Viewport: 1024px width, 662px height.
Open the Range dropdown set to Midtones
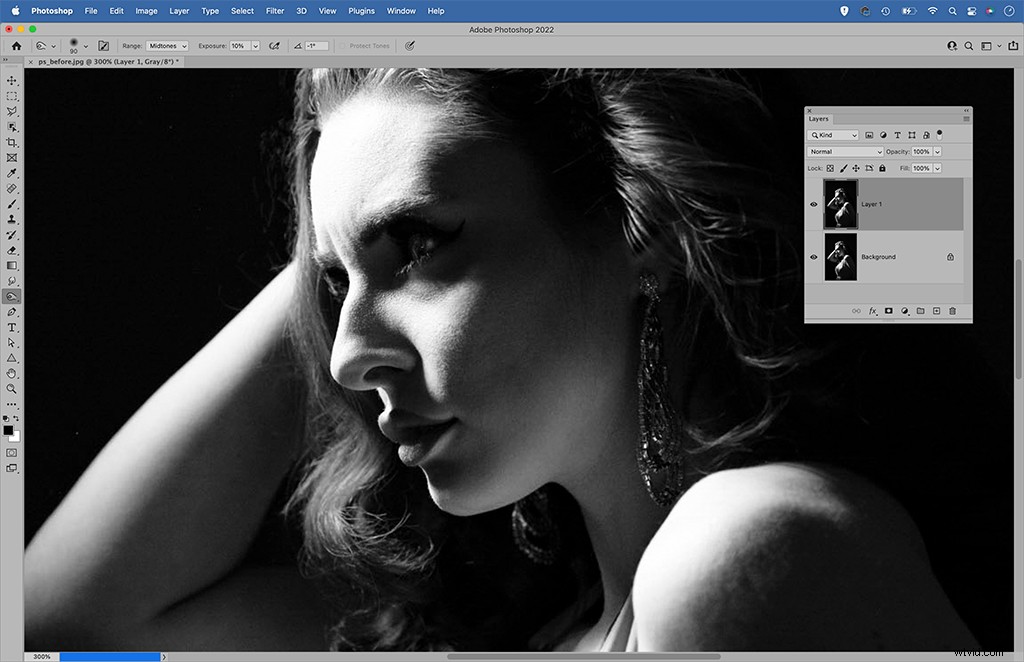point(167,45)
